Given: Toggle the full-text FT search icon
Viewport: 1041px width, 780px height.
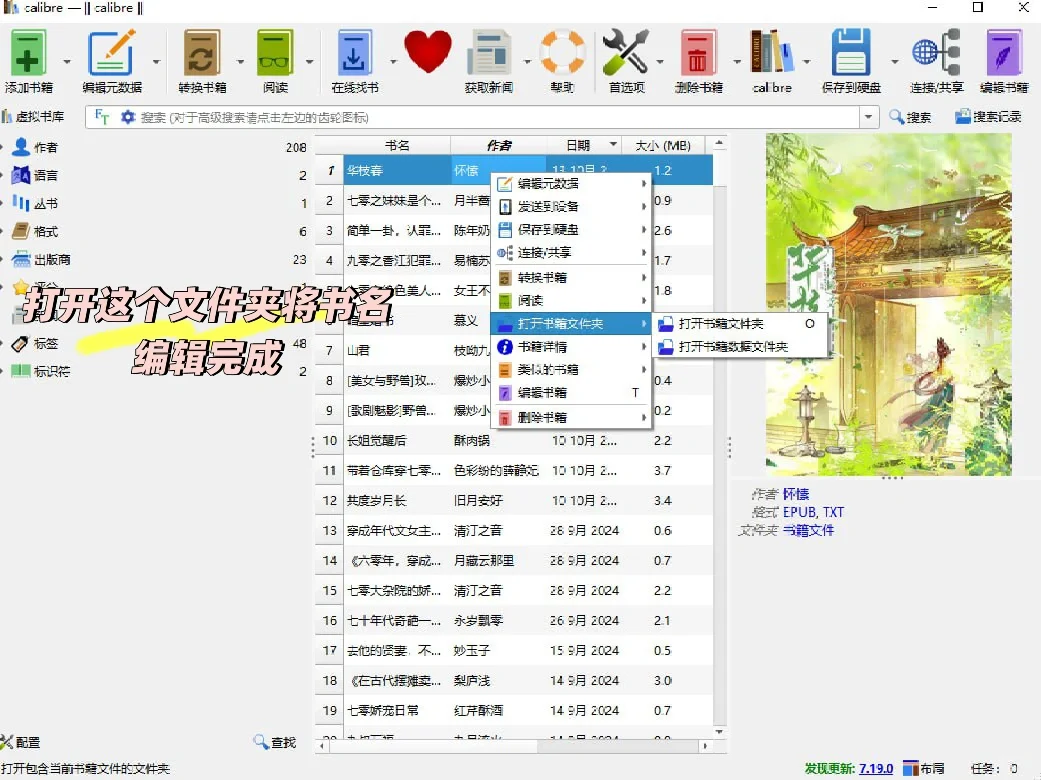Looking at the screenshot, I should point(102,117).
